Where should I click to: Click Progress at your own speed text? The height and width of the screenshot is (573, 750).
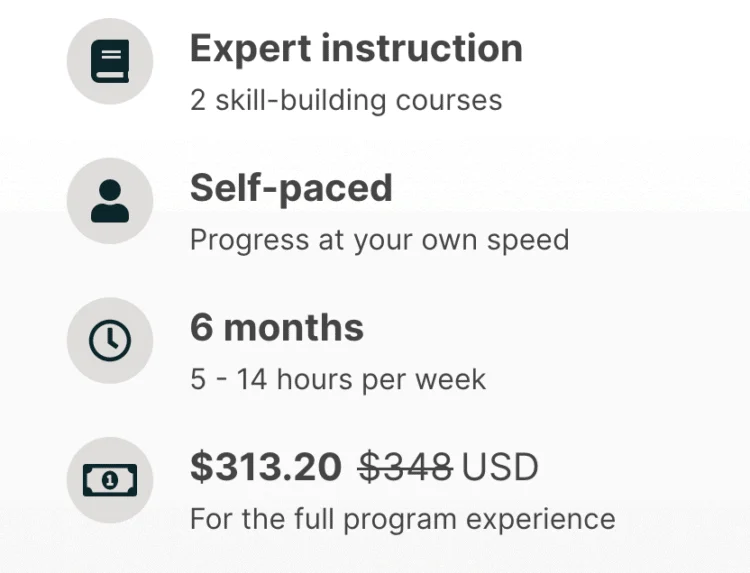pyautogui.click(x=380, y=240)
